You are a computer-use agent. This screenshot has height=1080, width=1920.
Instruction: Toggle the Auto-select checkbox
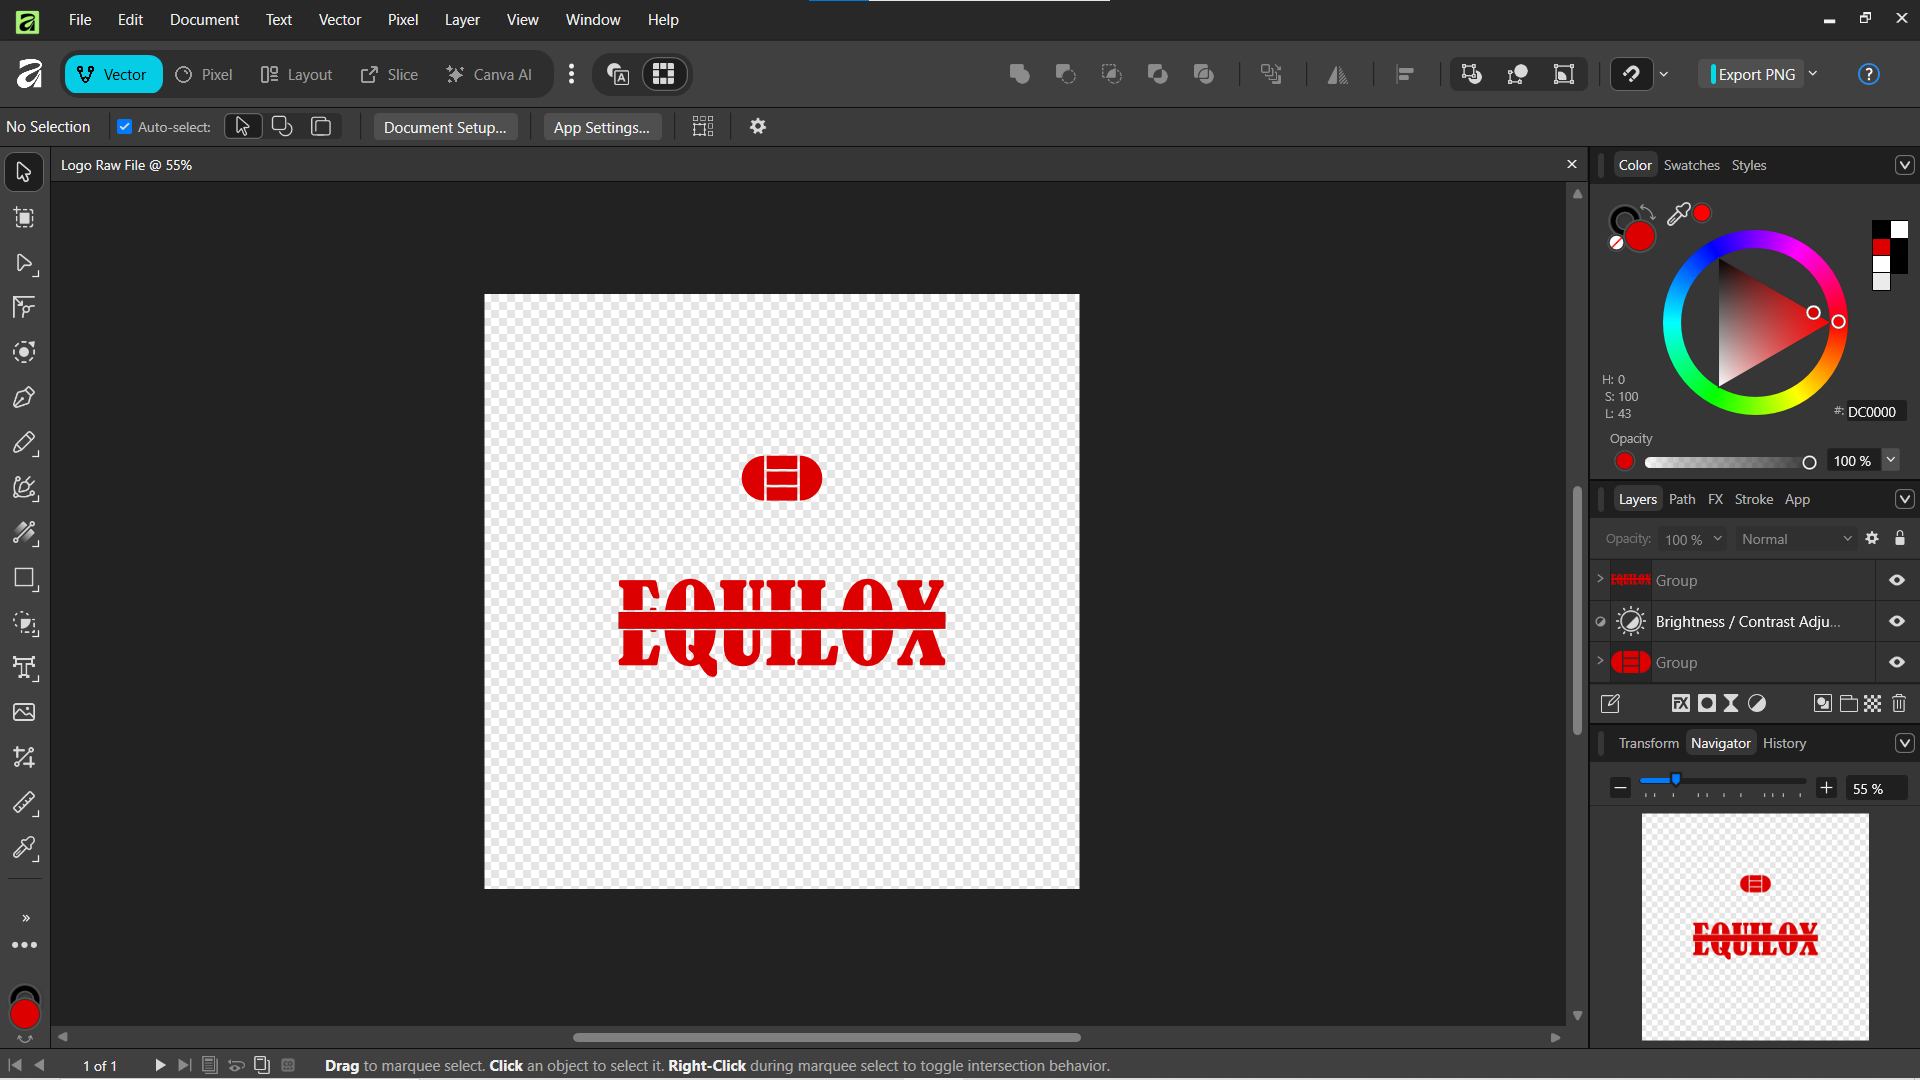click(x=125, y=127)
